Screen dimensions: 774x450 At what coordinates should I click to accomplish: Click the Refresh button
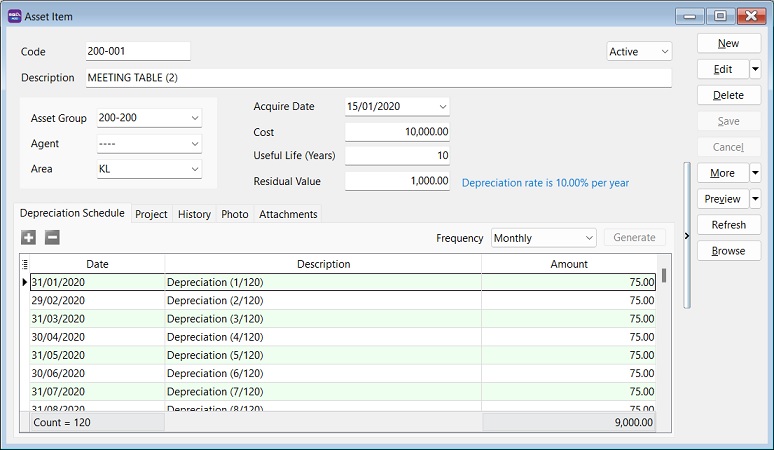728,225
